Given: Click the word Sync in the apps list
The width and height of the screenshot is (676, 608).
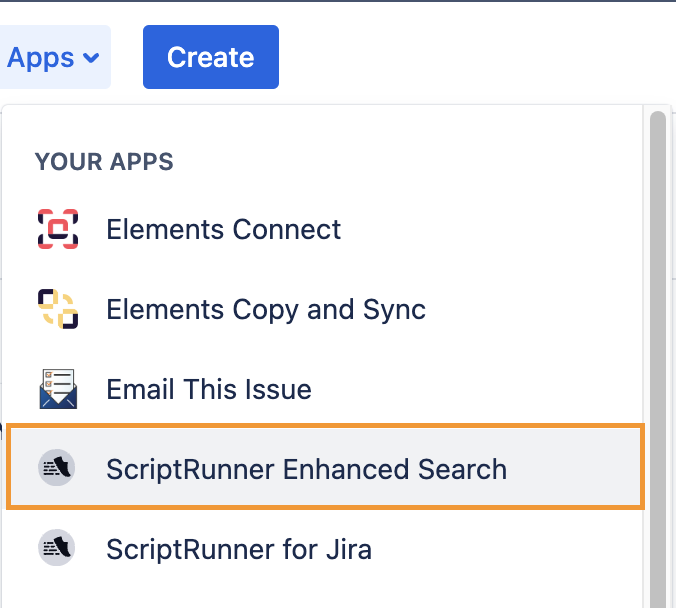Looking at the screenshot, I should pyautogui.click(x=396, y=309).
